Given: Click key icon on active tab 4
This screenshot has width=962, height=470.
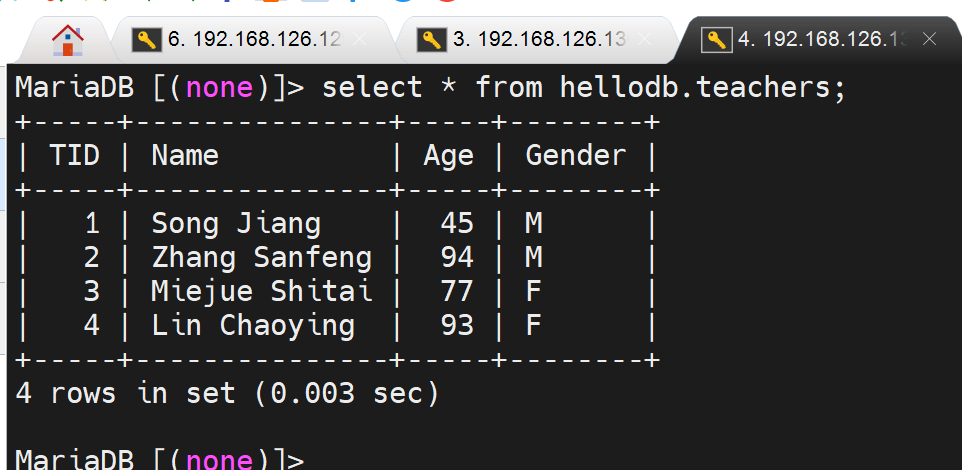Looking at the screenshot, I should (716, 40).
